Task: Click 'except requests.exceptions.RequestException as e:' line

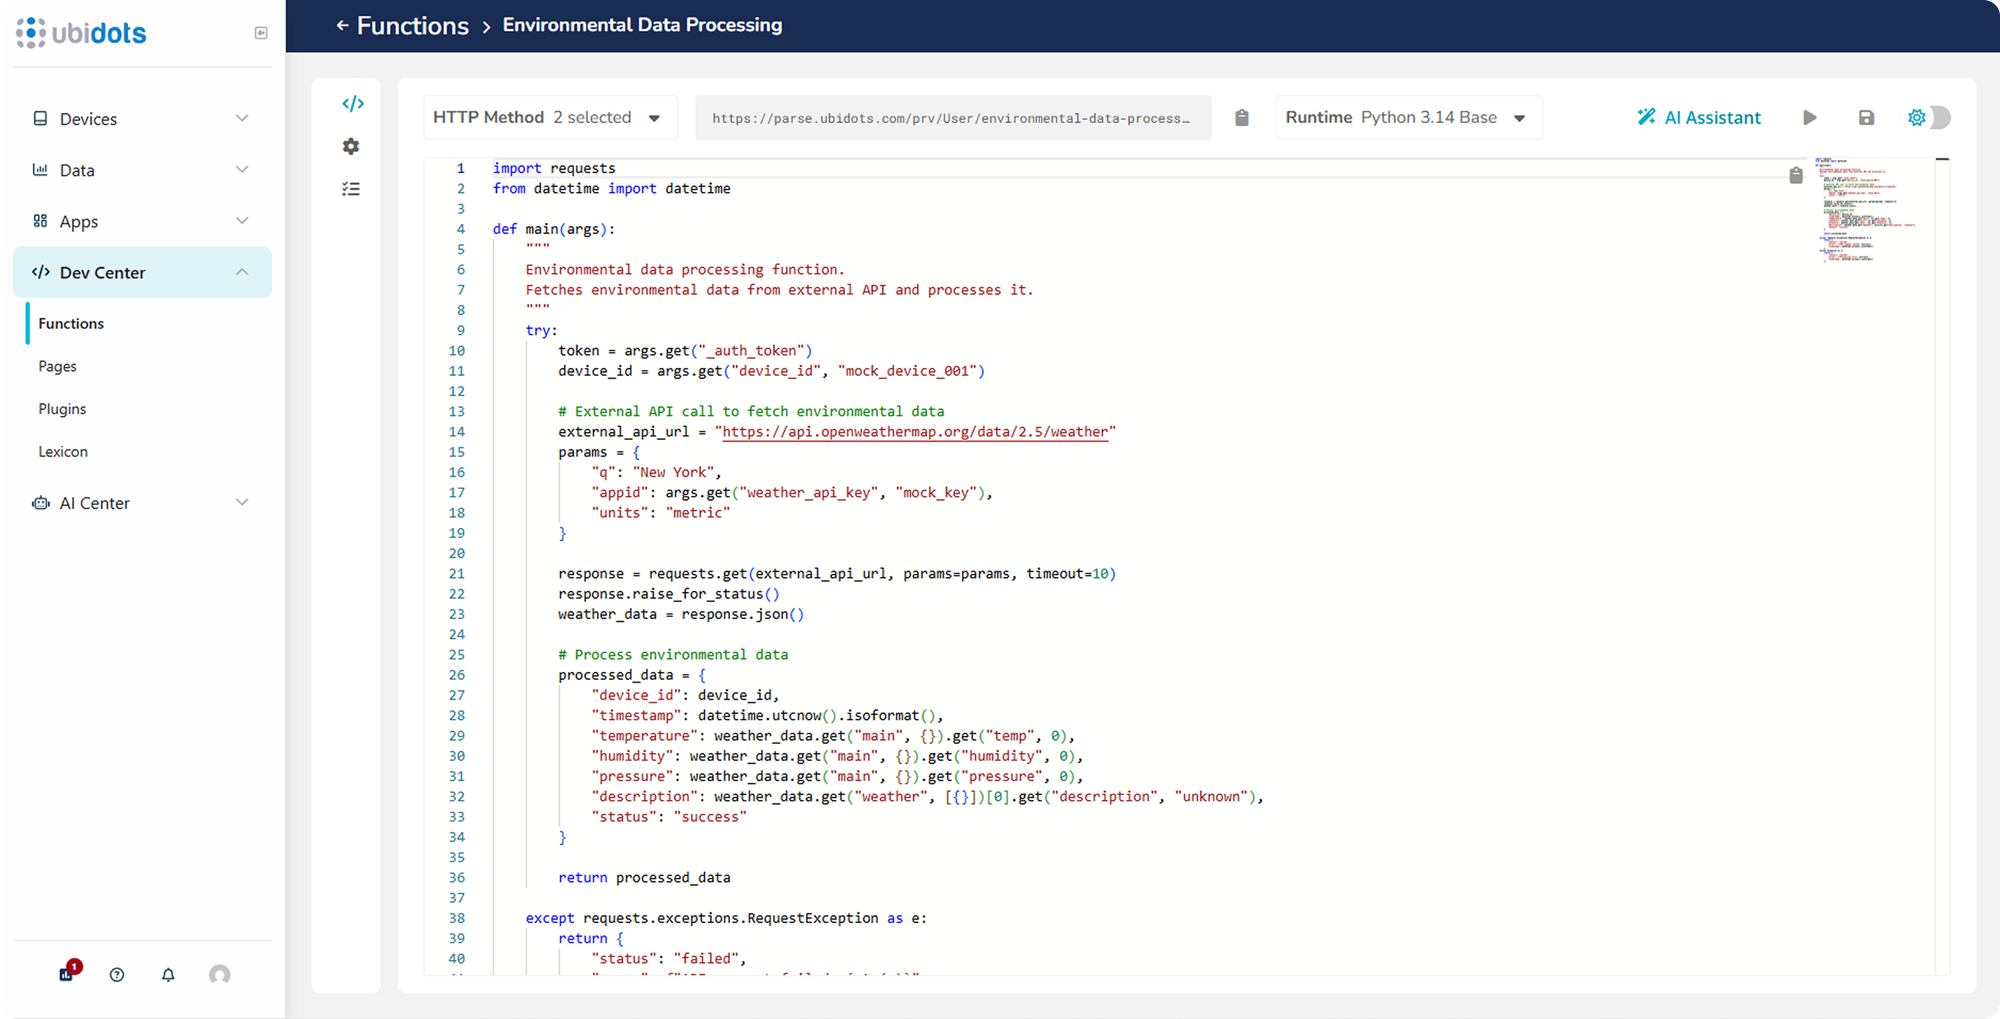Action: [x=726, y=918]
